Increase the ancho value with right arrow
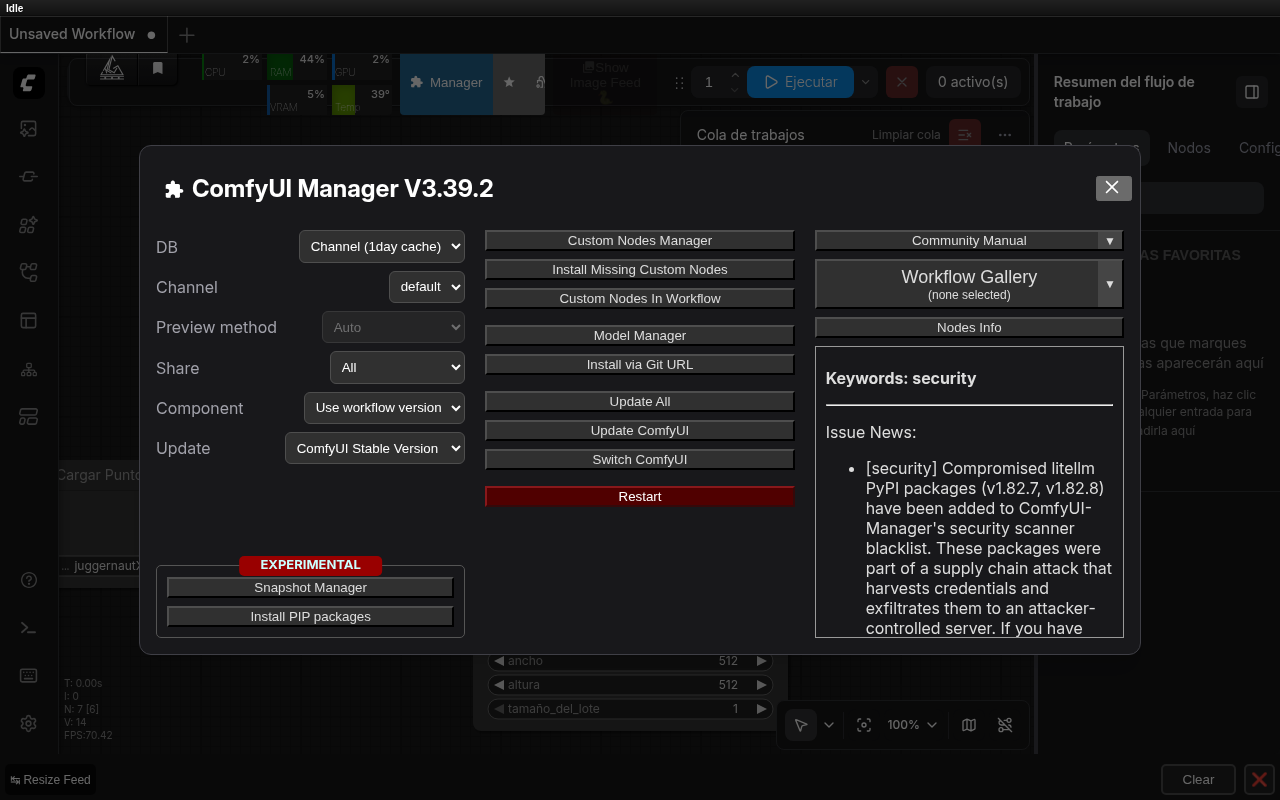The image size is (1280, 800). [x=762, y=661]
